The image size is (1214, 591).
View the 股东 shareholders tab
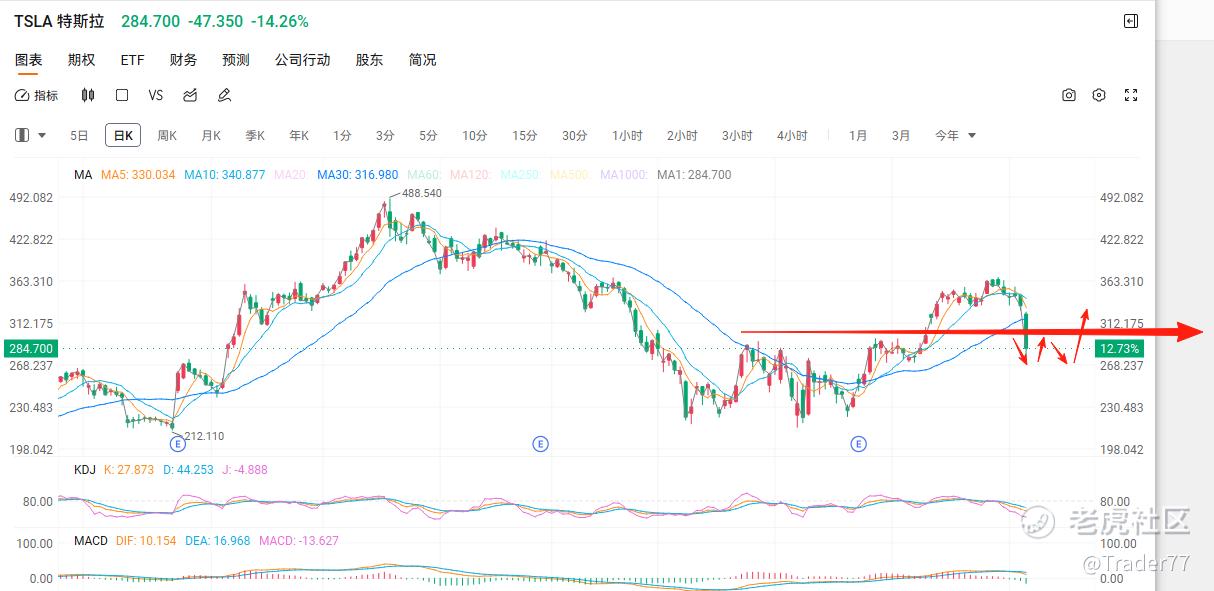point(369,60)
